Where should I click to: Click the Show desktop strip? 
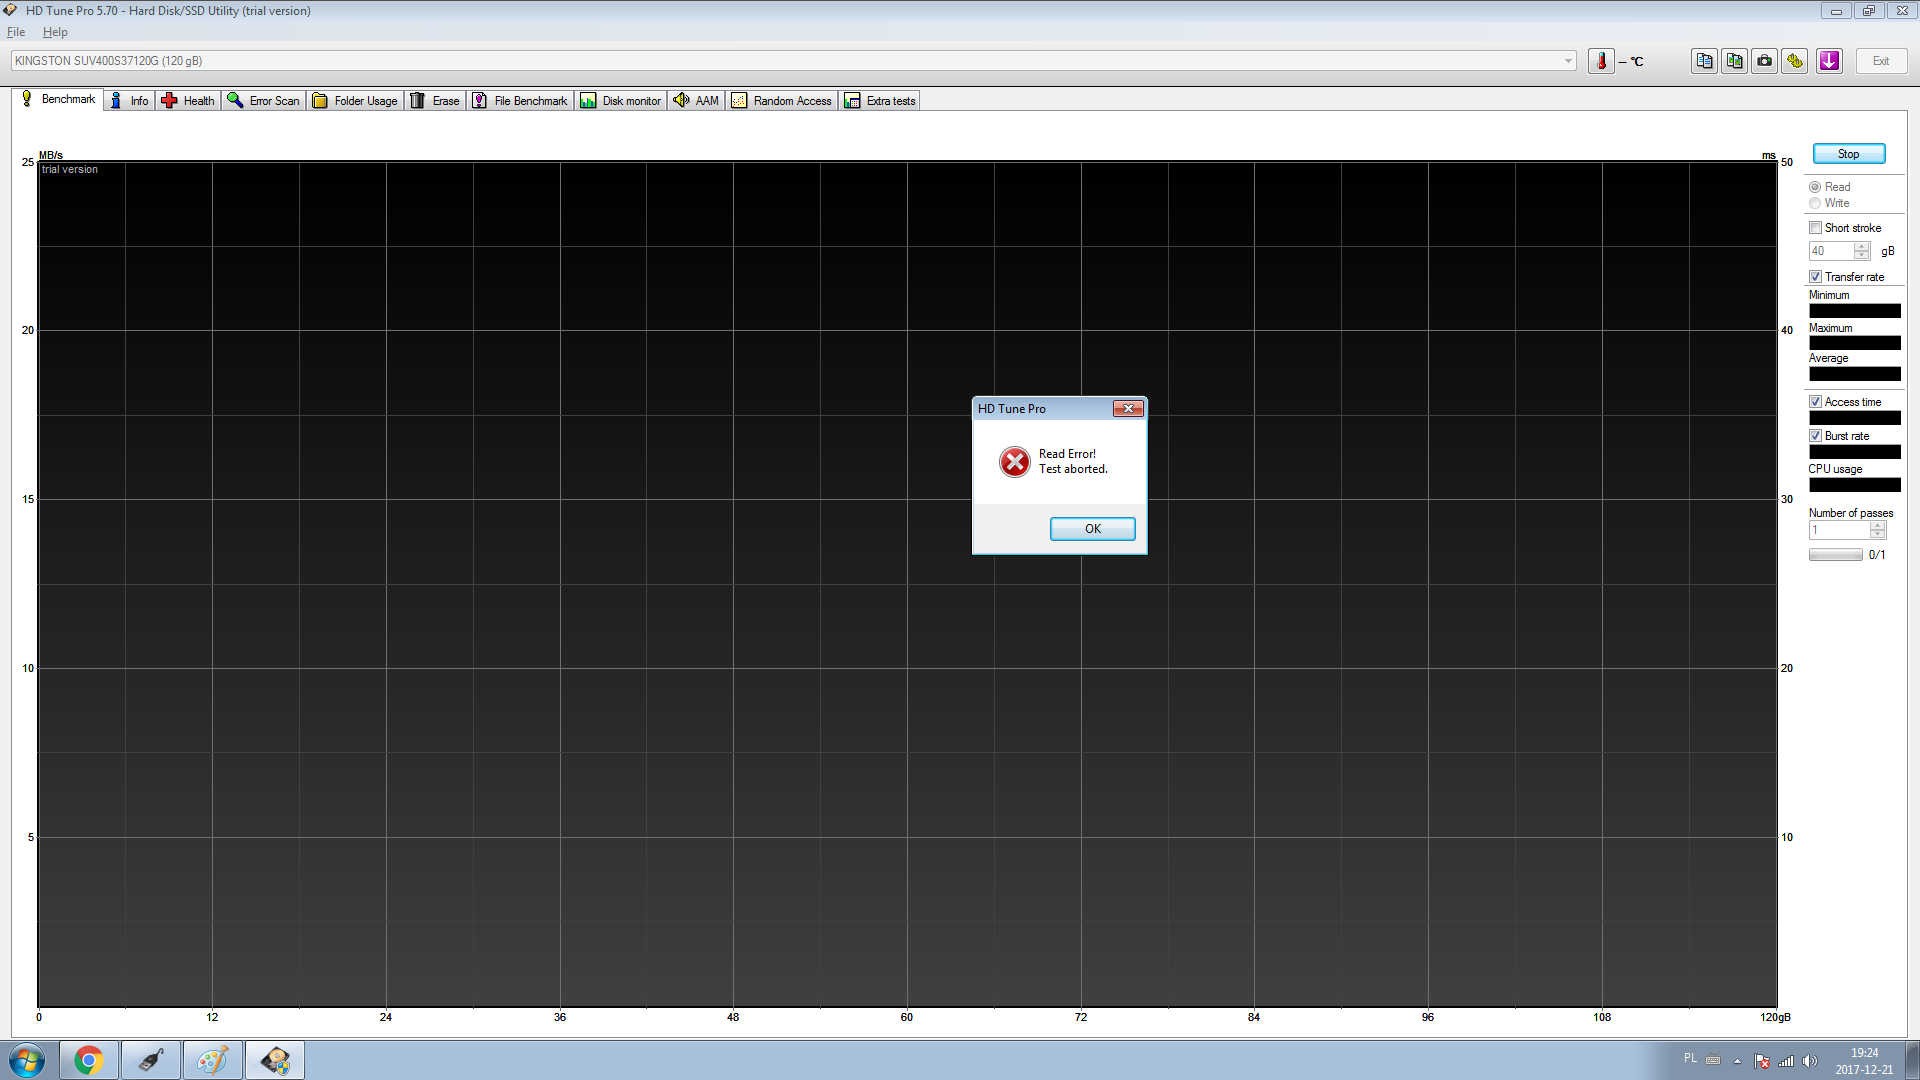(1912, 1060)
